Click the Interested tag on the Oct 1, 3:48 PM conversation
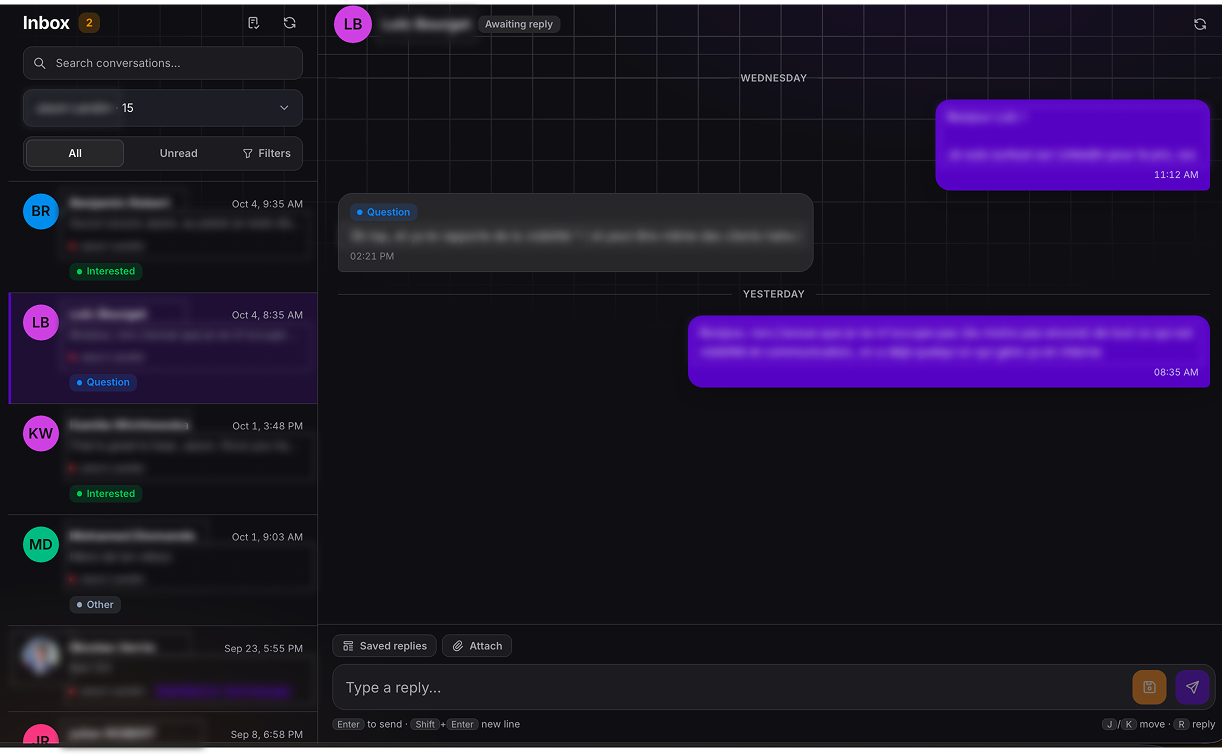 (x=106, y=493)
